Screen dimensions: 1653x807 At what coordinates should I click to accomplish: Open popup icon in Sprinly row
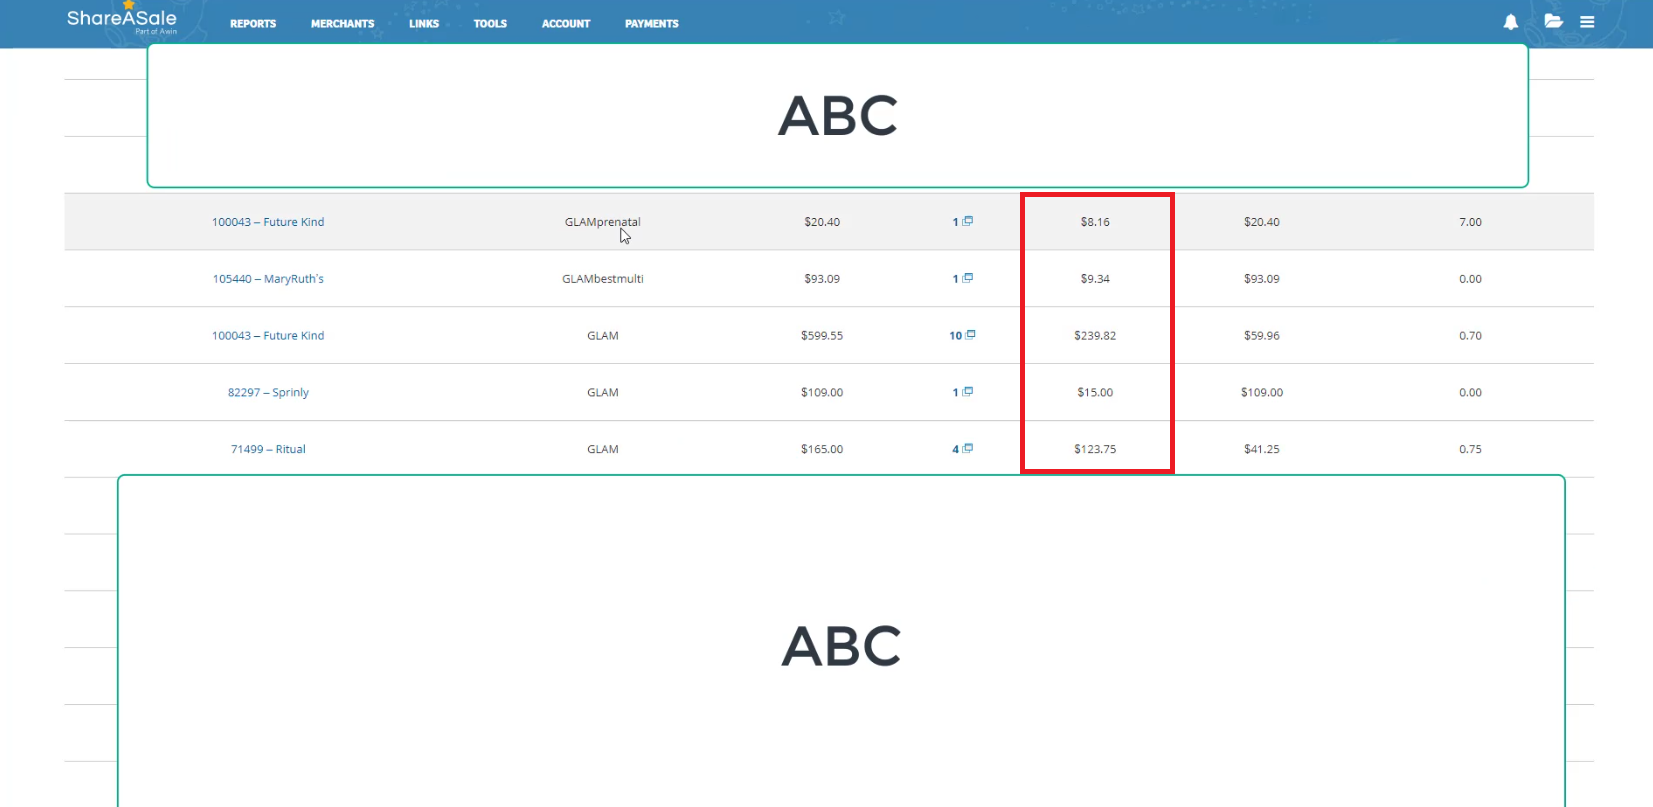click(x=968, y=392)
